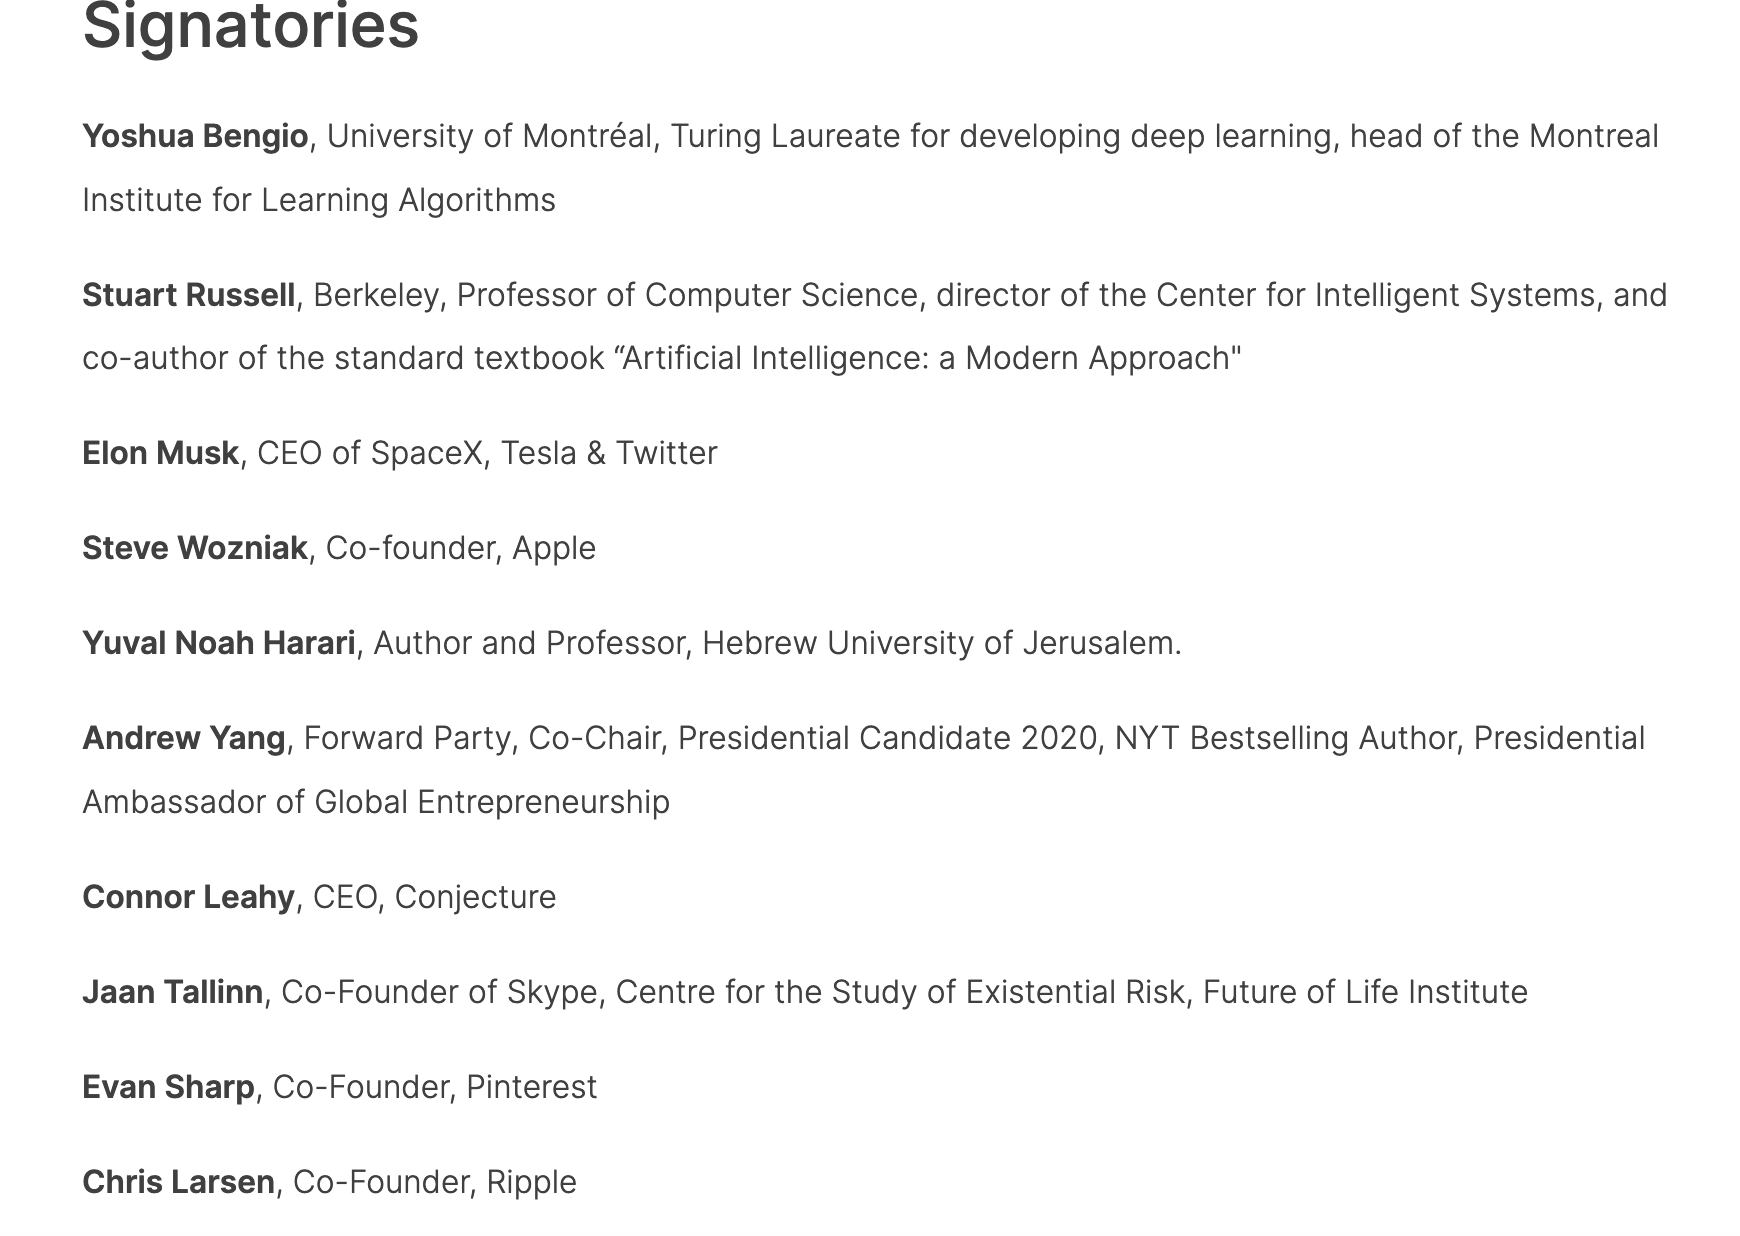Screen dimensions: 1740x1236
Task: Click the name Yoshua Bengio
Action: (195, 136)
